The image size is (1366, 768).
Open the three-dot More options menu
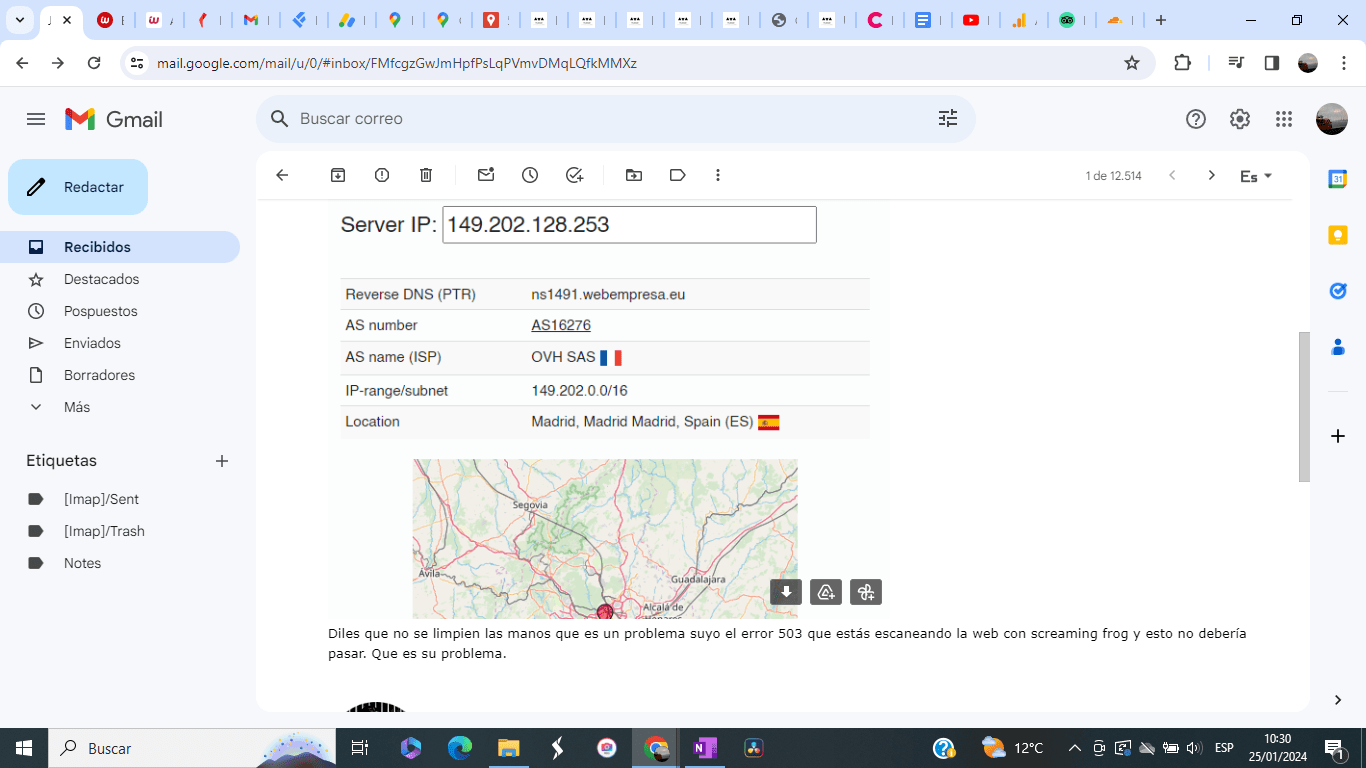(x=718, y=175)
